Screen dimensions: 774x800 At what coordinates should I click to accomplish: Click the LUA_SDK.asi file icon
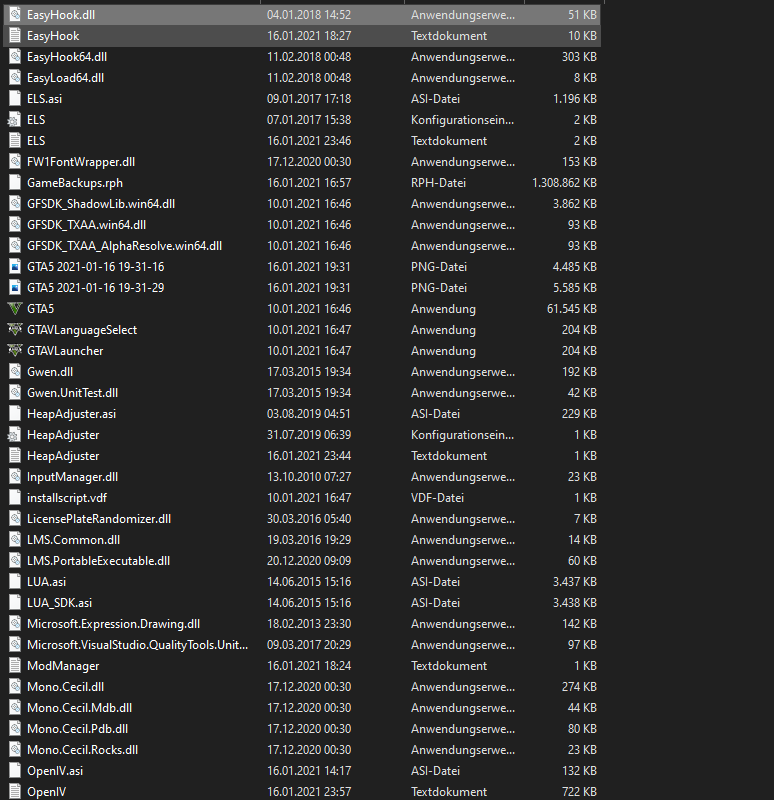click(15, 603)
